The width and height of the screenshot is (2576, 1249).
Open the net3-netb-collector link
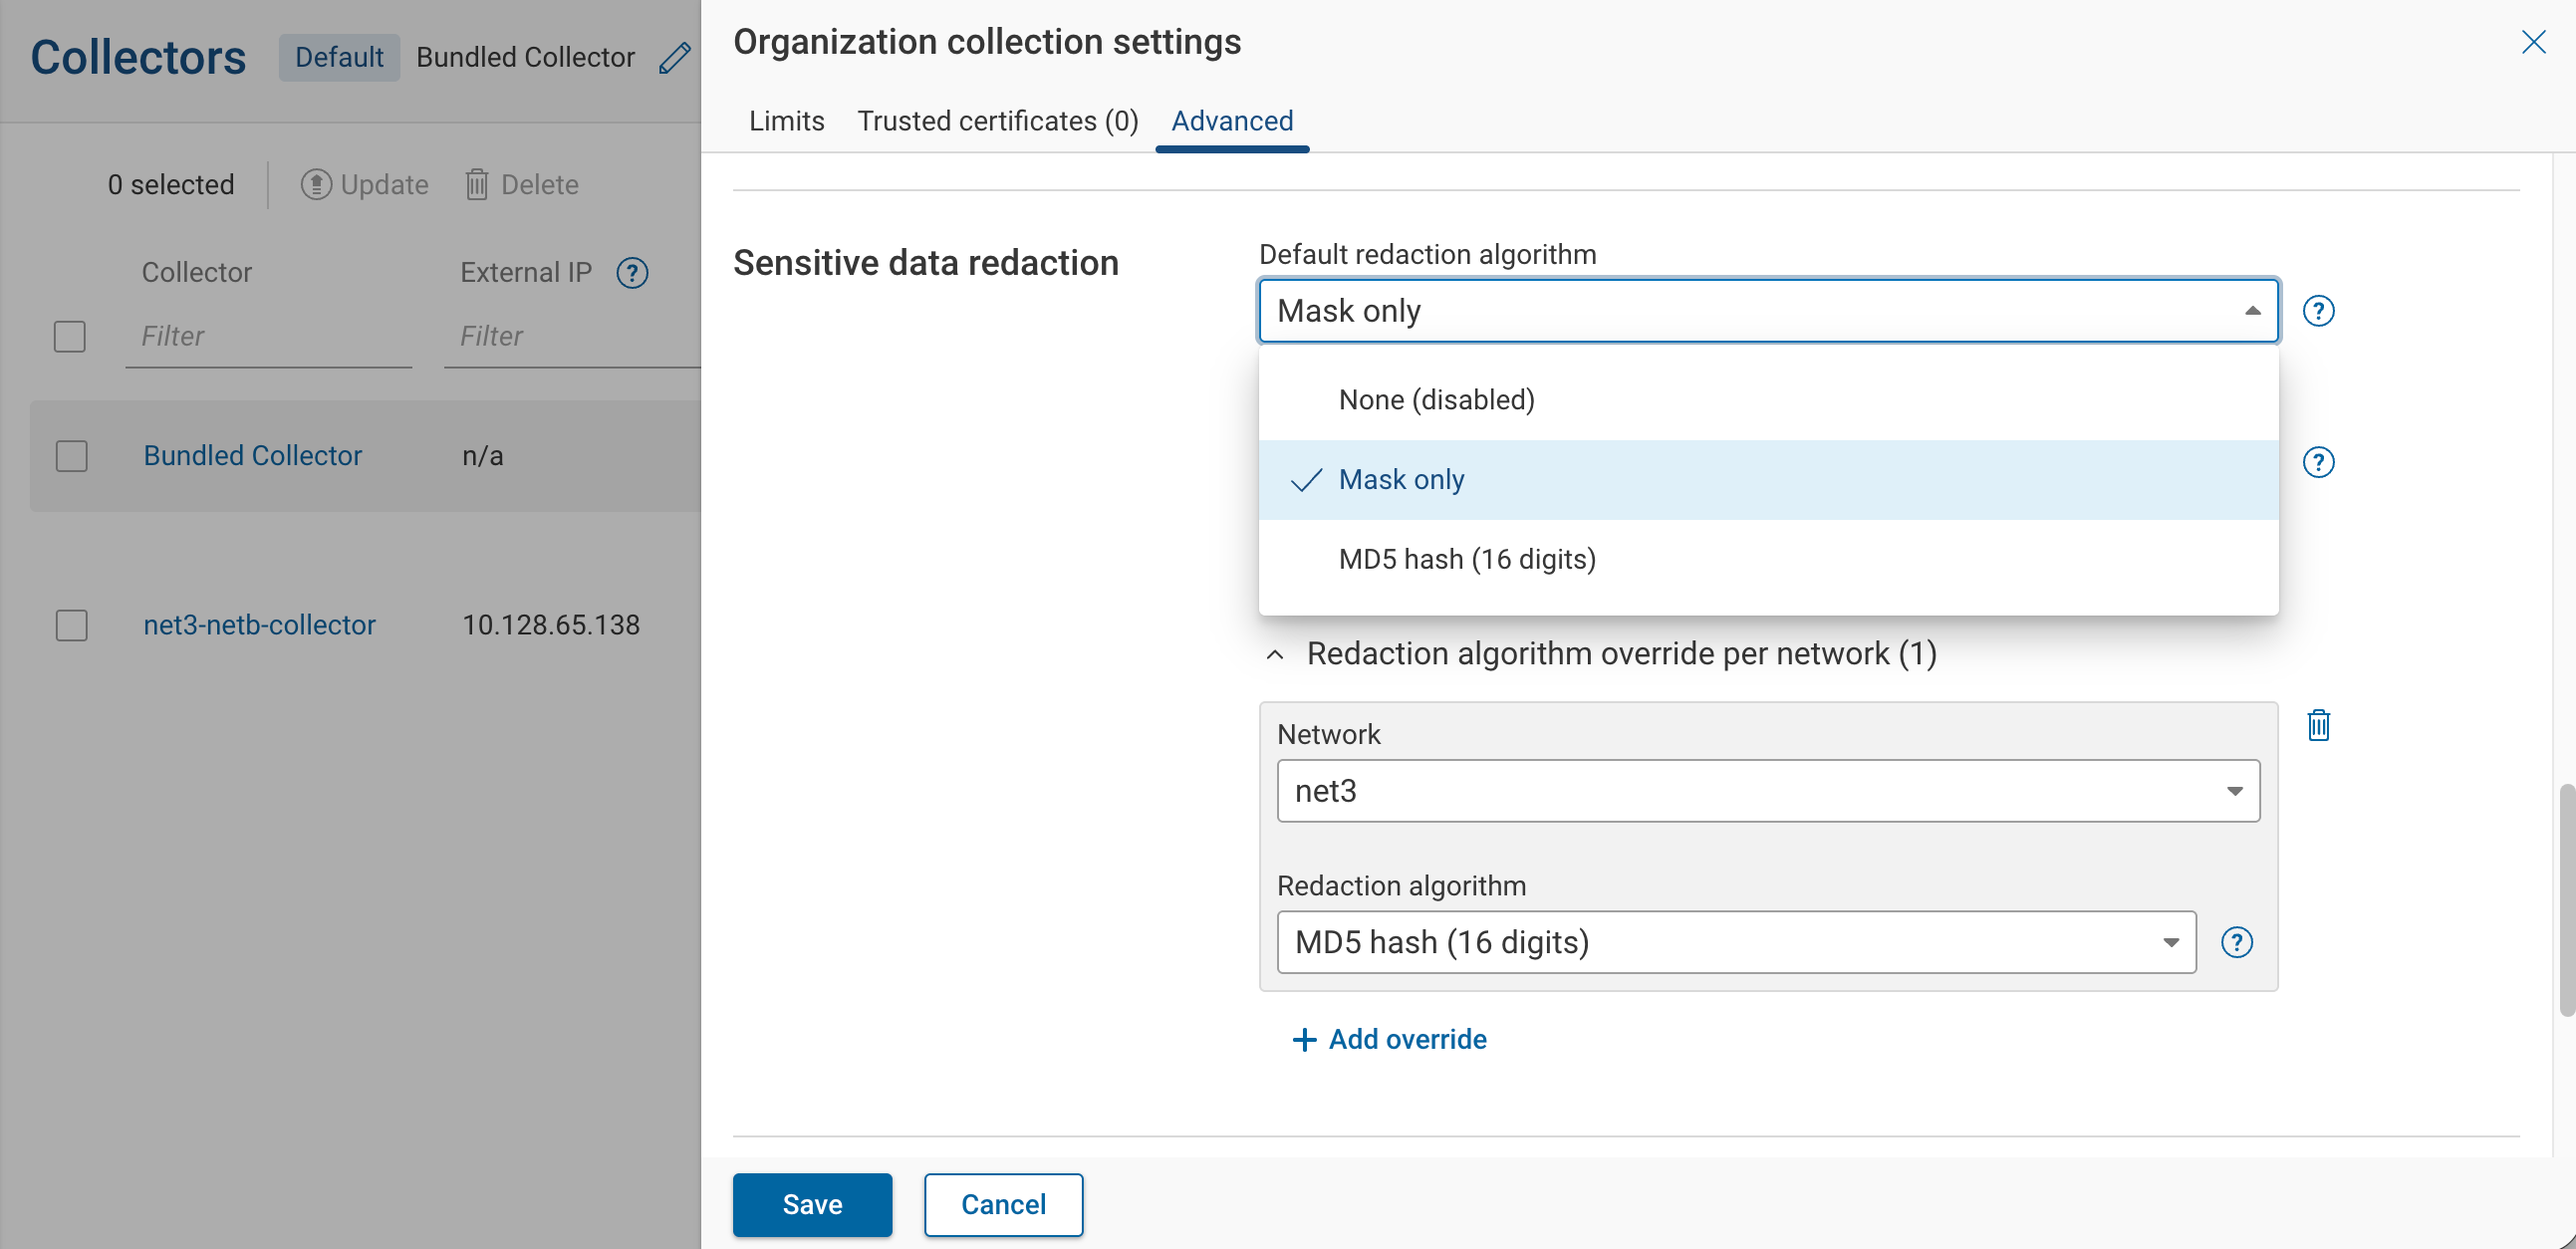click(260, 625)
